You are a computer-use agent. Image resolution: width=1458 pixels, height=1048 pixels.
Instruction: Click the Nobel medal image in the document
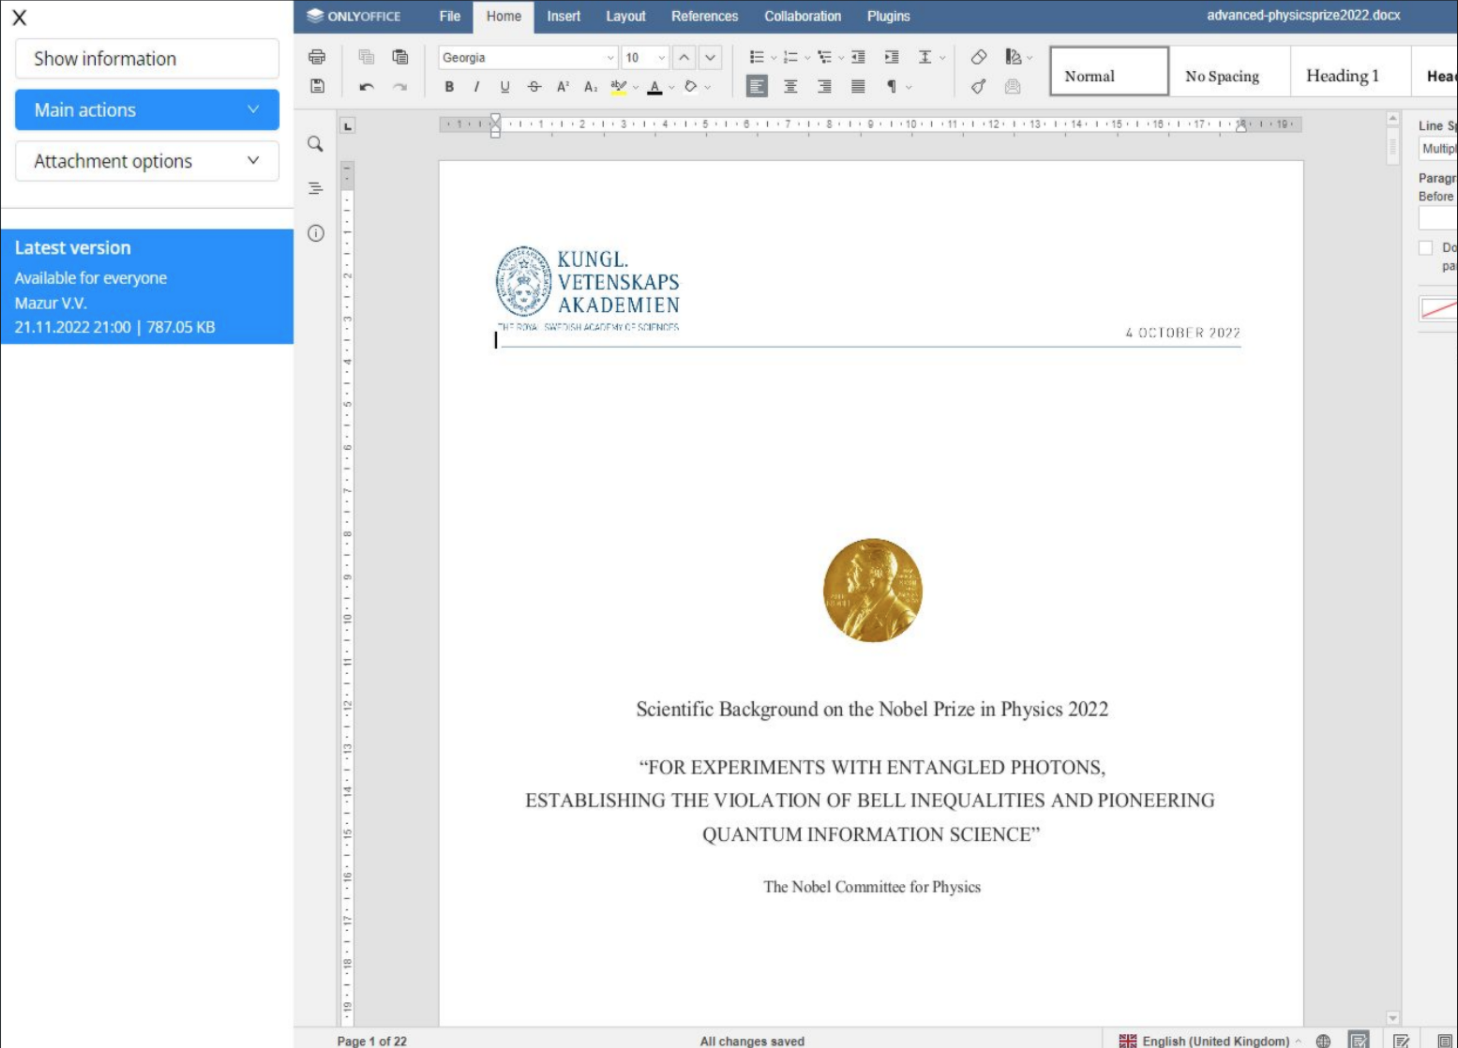point(873,590)
